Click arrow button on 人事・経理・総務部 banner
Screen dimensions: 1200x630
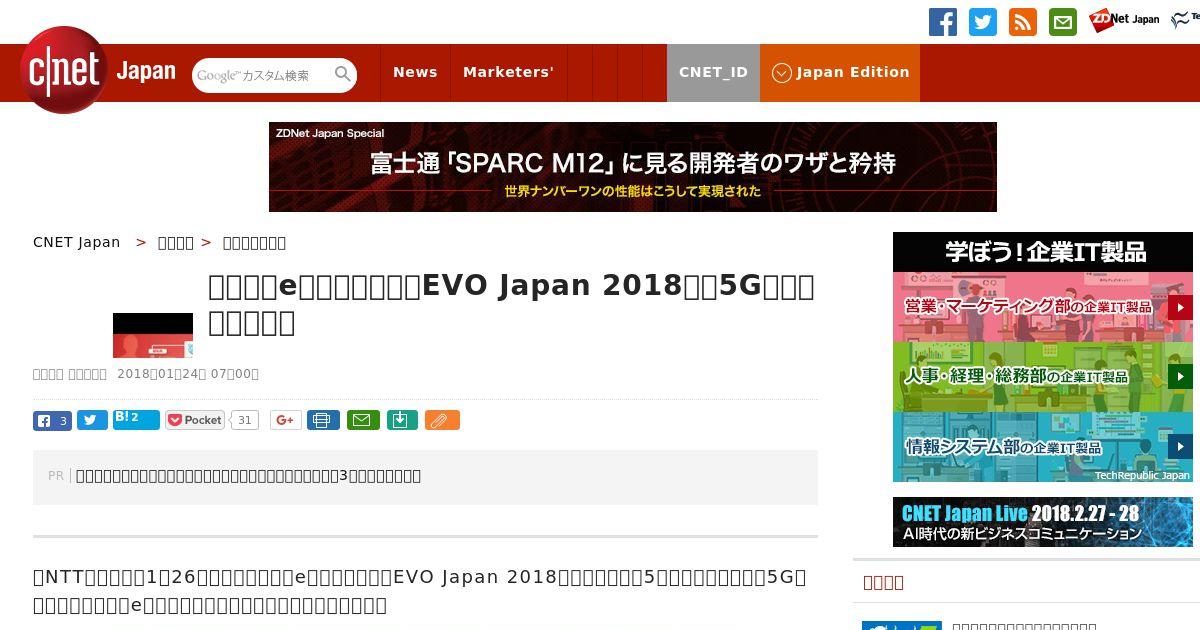pyautogui.click(x=1180, y=377)
